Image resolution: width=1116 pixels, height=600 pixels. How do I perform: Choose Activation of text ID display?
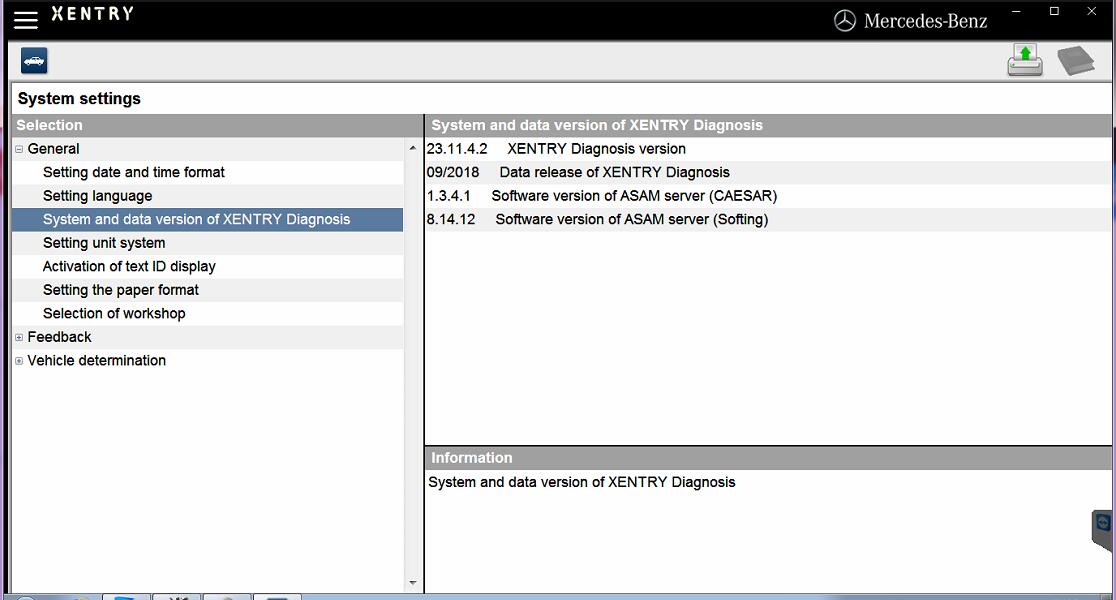(x=129, y=266)
